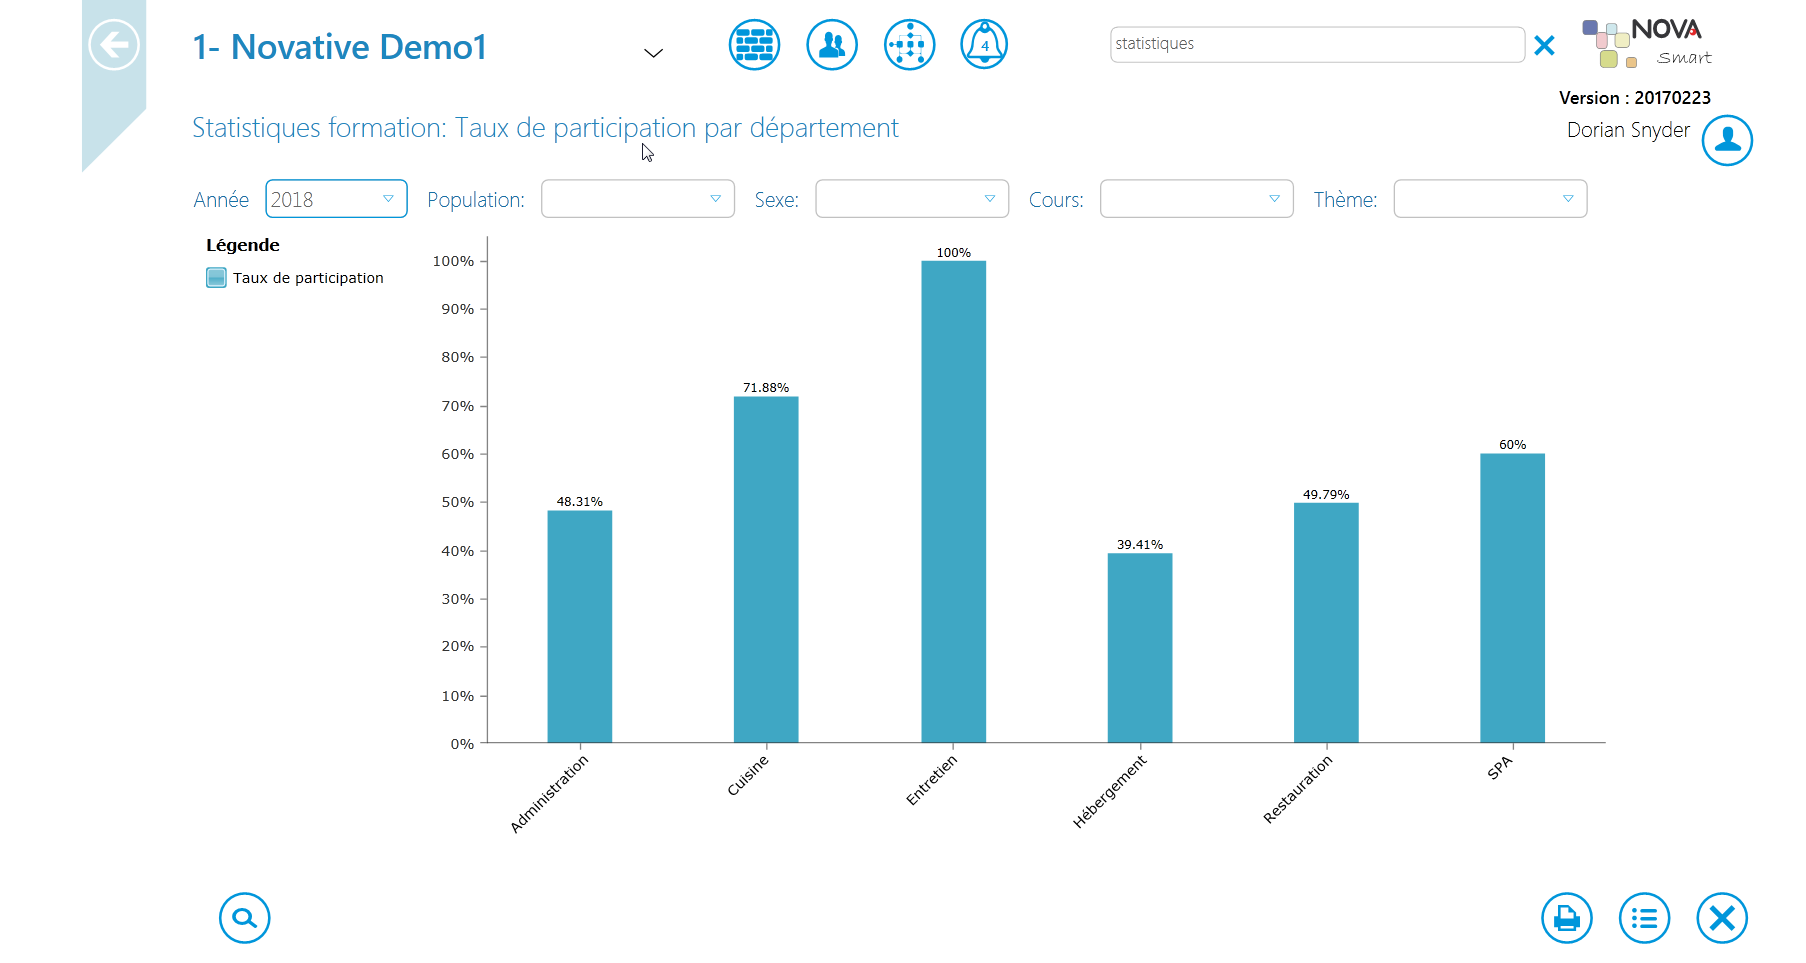Expand the Novative Demo1 chevron

[x=653, y=53]
